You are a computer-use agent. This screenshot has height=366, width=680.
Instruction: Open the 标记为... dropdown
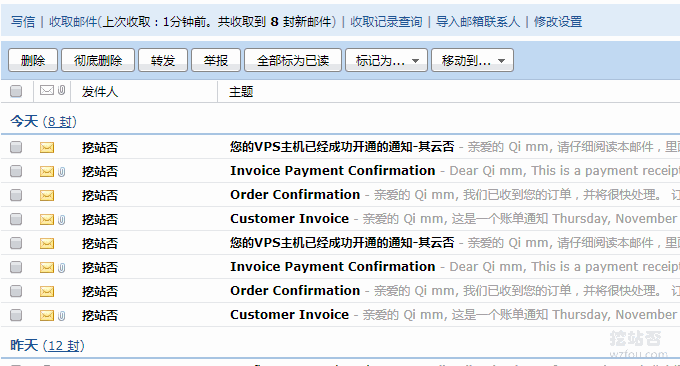[386, 60]
